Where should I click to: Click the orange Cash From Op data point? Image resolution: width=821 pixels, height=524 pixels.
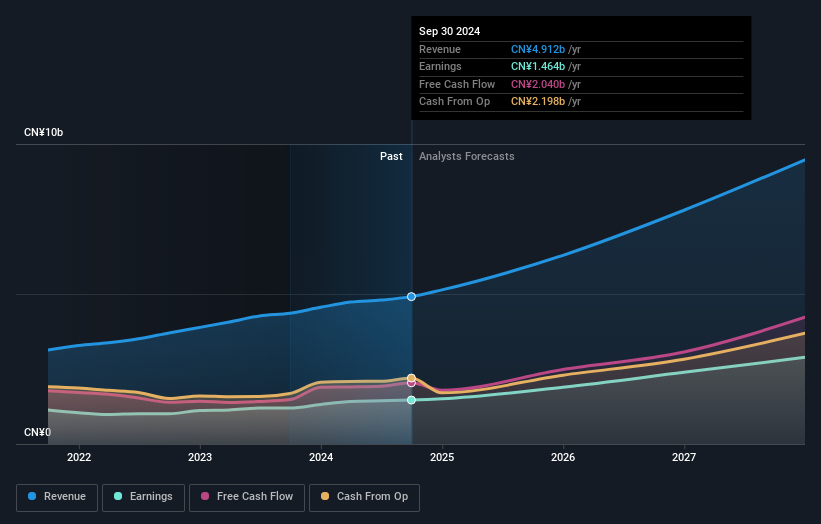pos(412,378)
